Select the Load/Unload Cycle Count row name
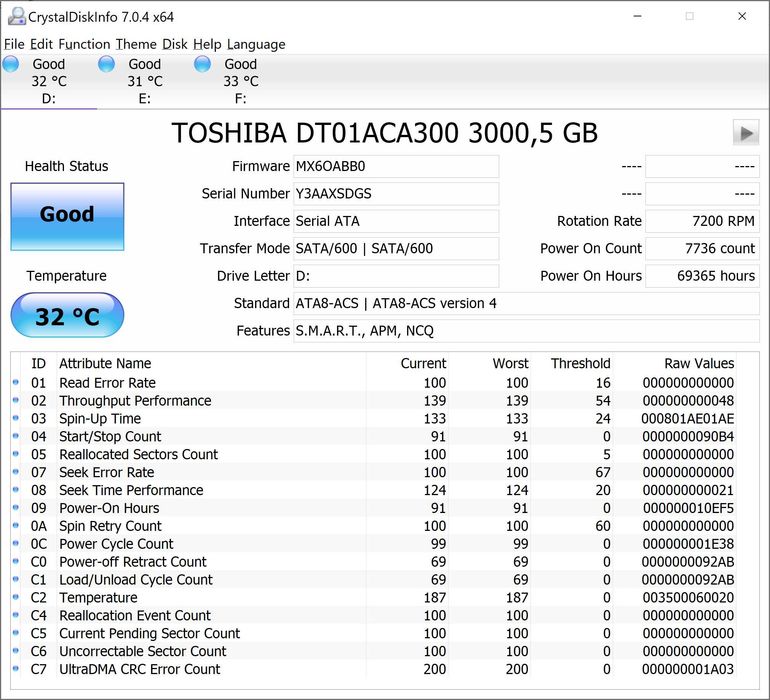The image size is (770, 700). [136, 580]
